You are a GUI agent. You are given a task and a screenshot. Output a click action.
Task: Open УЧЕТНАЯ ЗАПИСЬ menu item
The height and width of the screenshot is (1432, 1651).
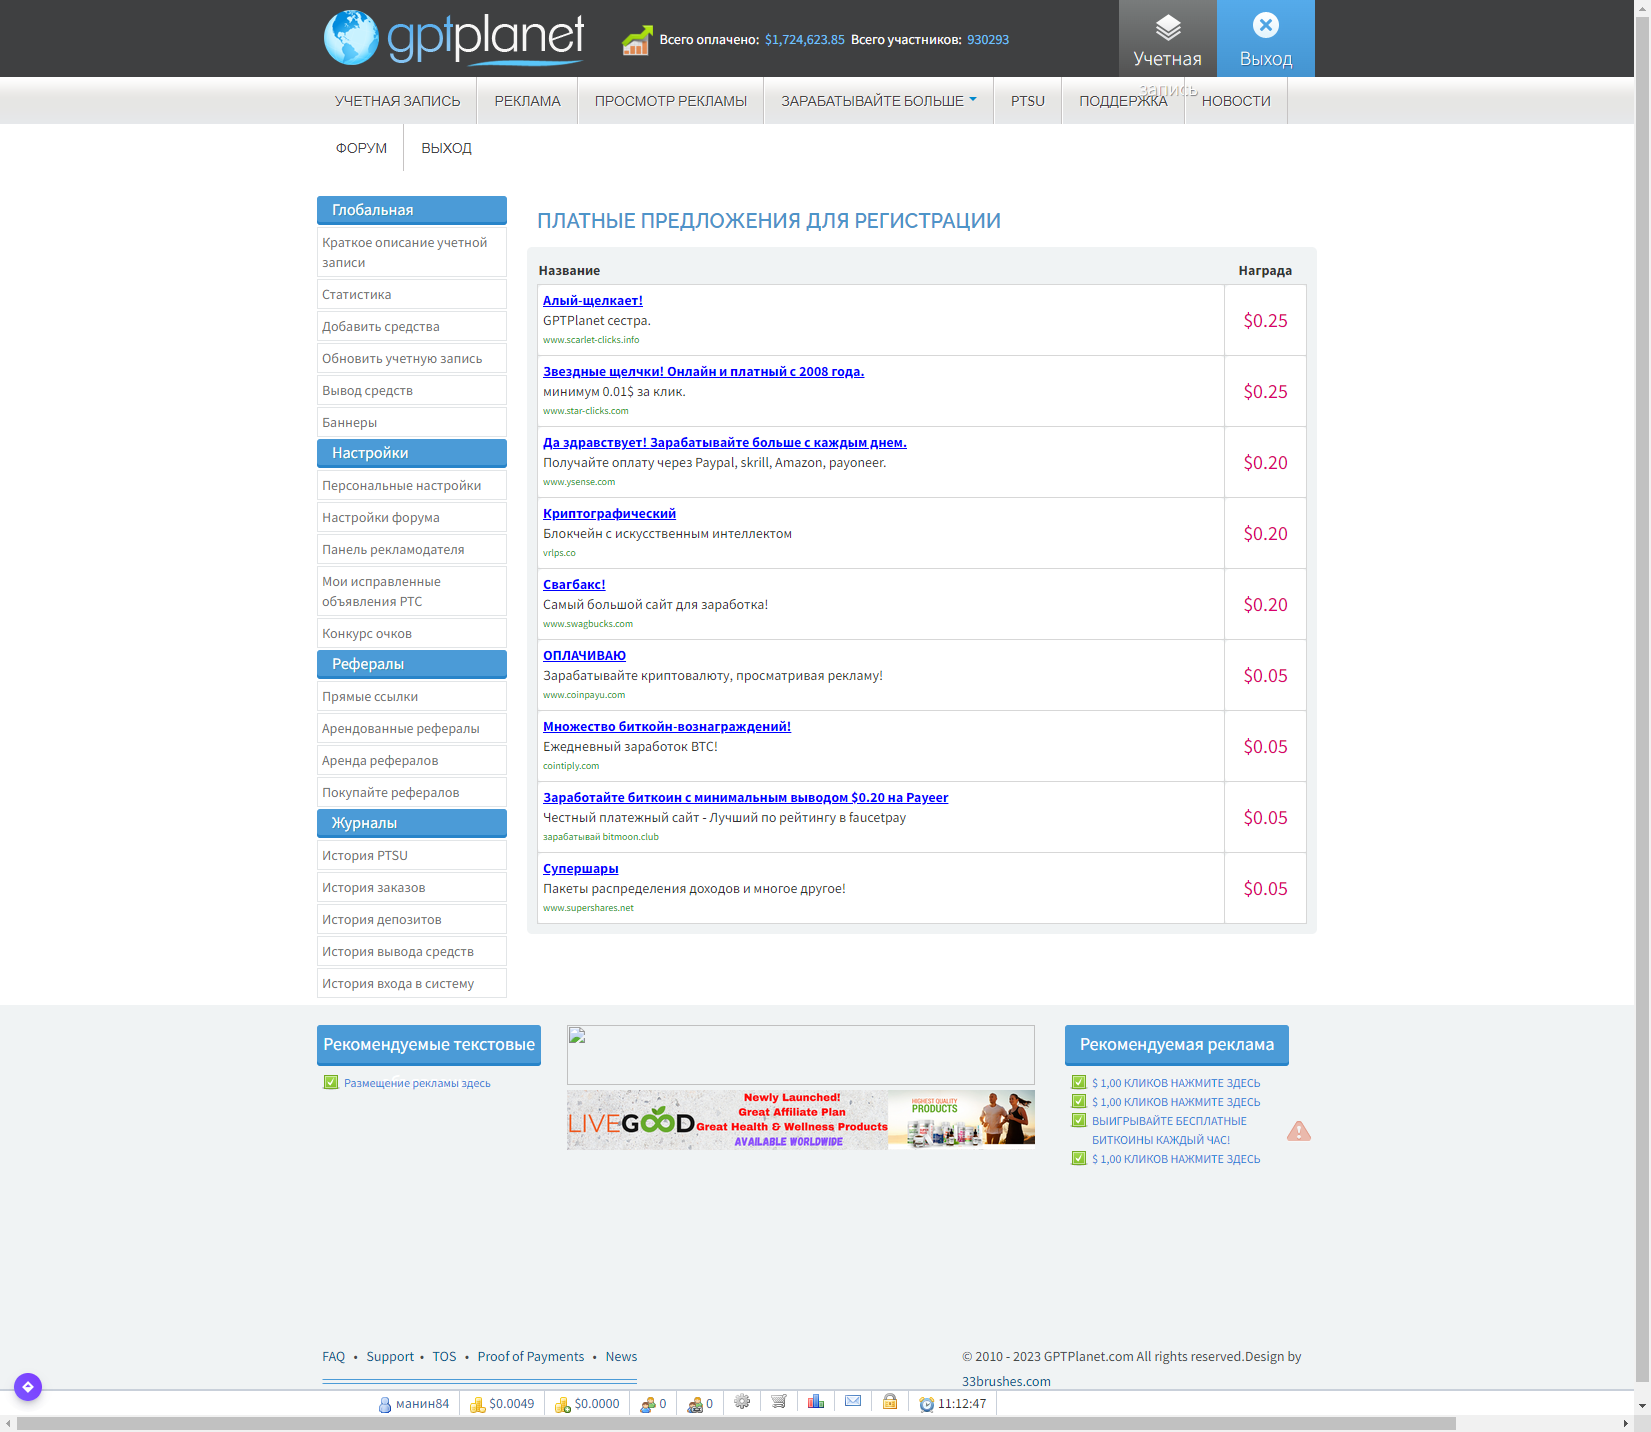(397, 101)
